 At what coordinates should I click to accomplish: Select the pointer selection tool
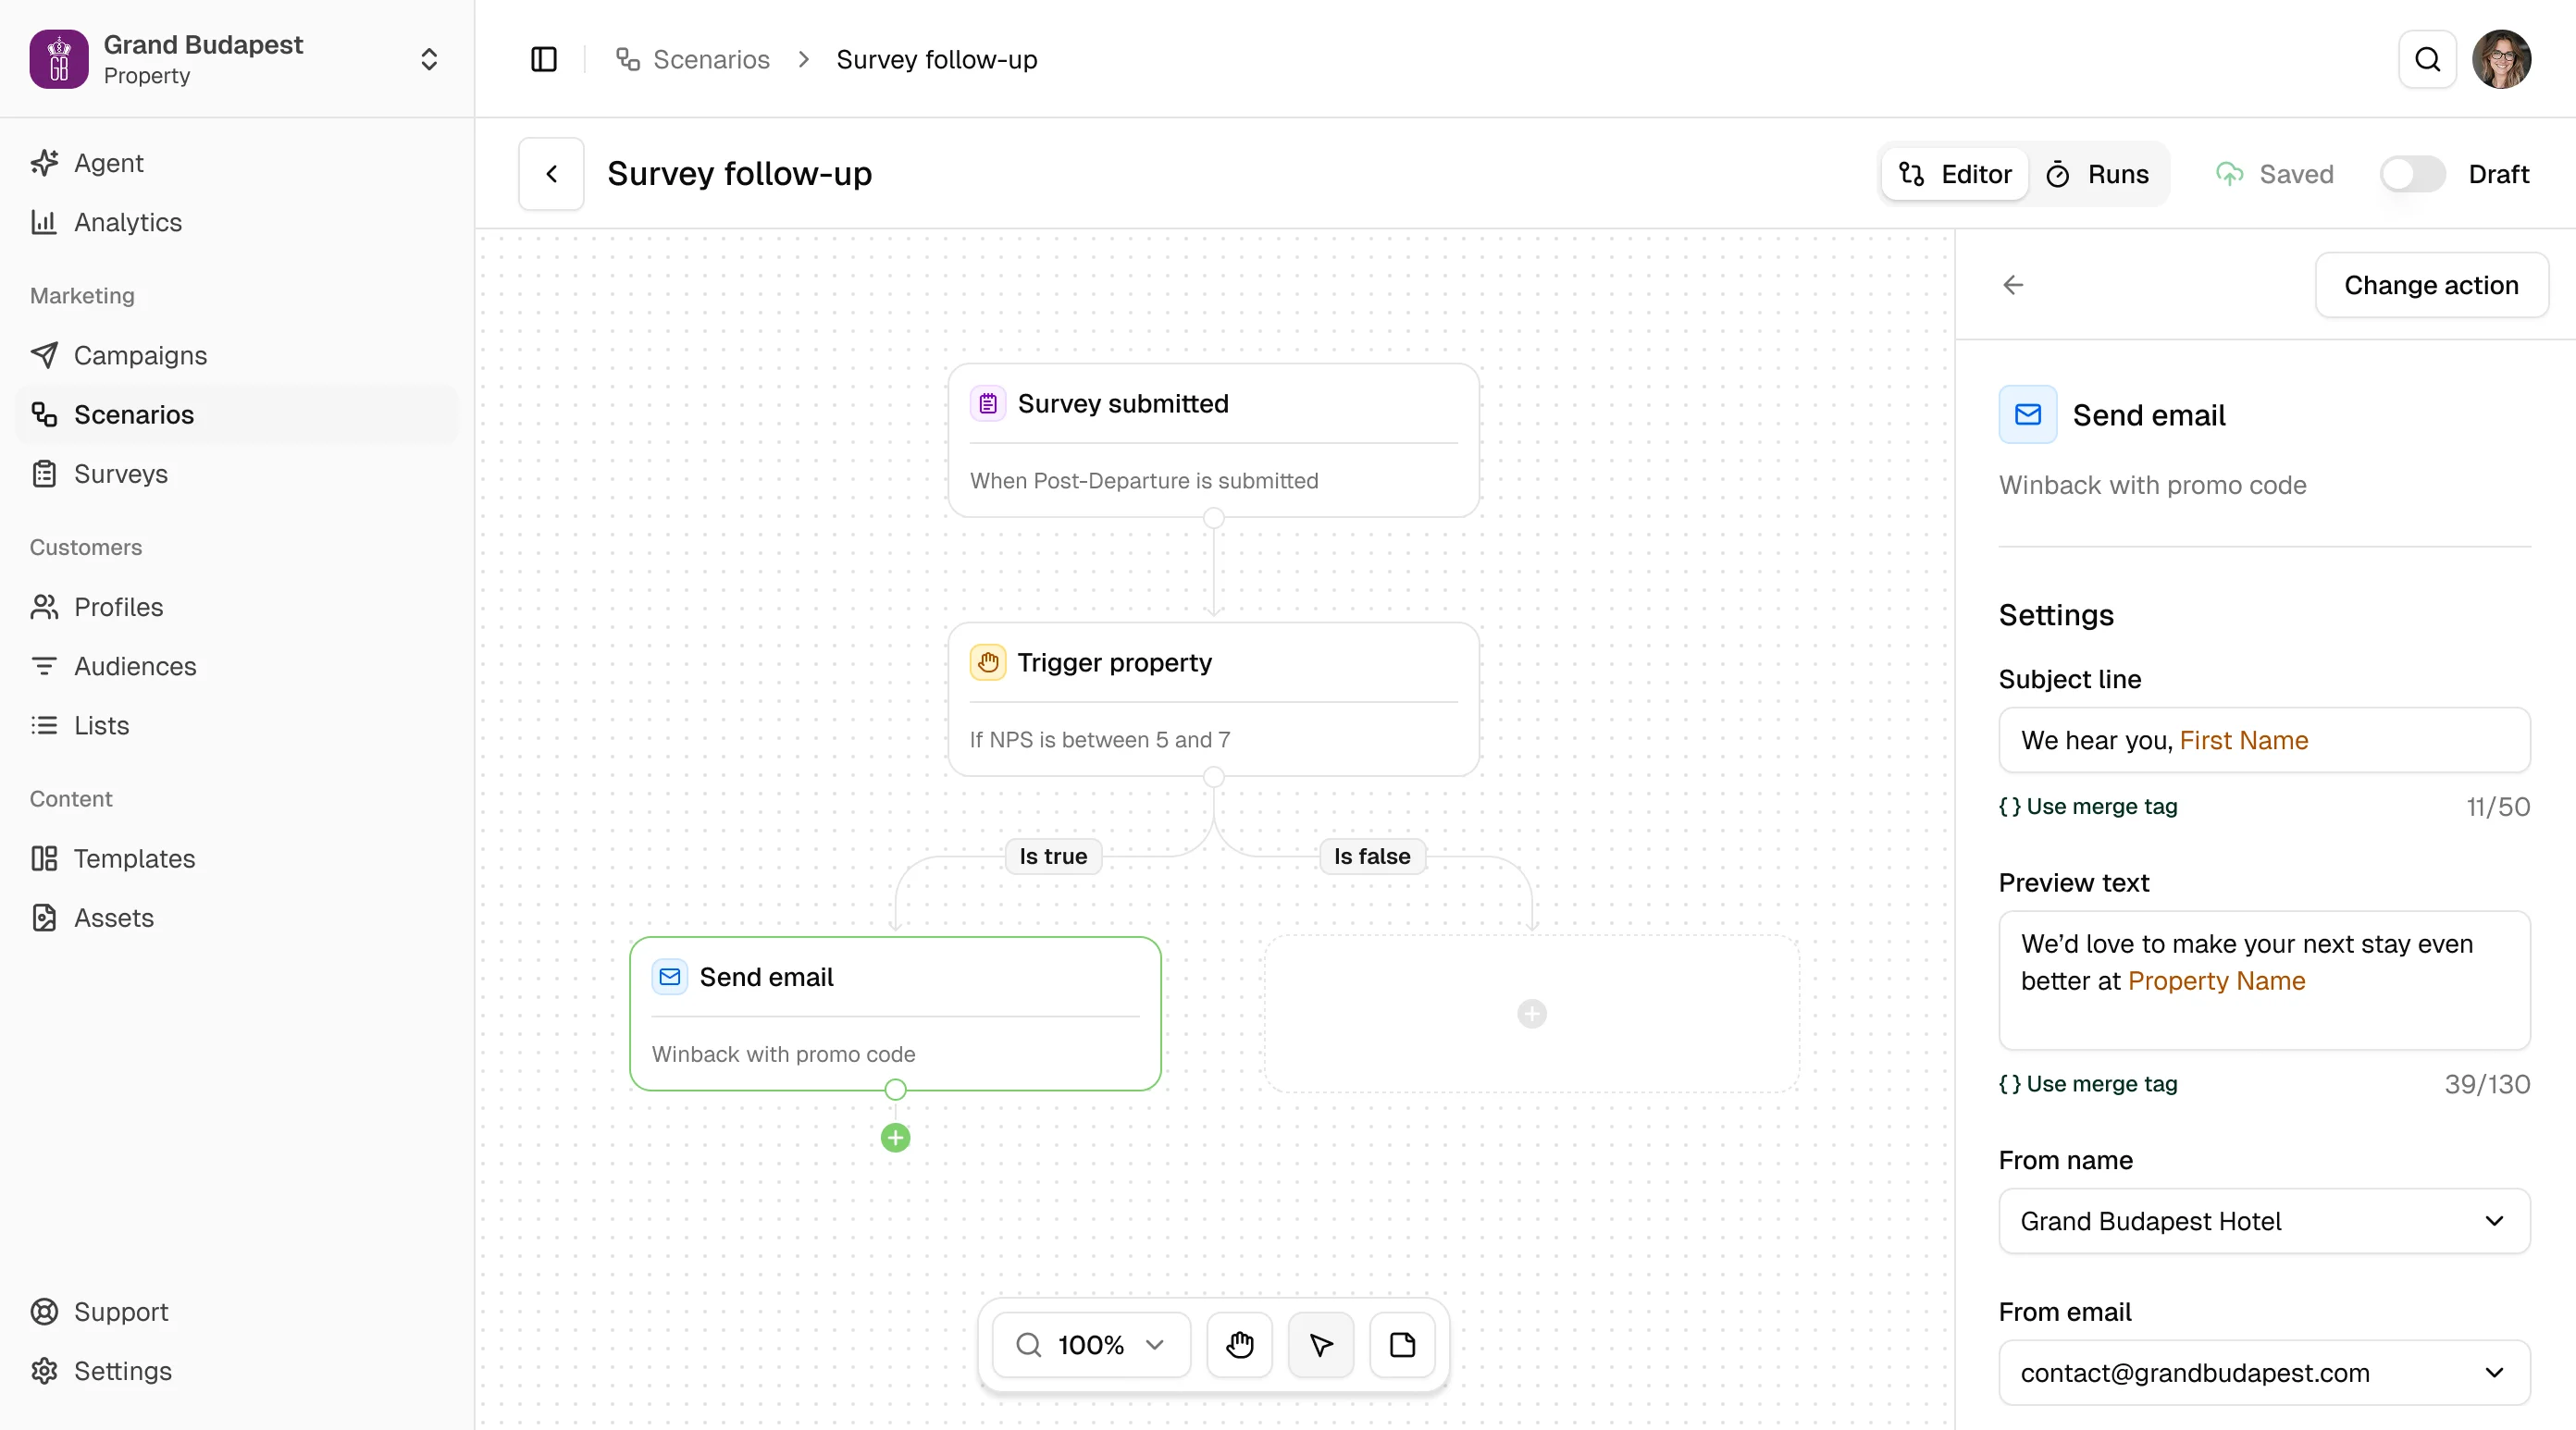pyautogui.click(x=1321, y=1345)
